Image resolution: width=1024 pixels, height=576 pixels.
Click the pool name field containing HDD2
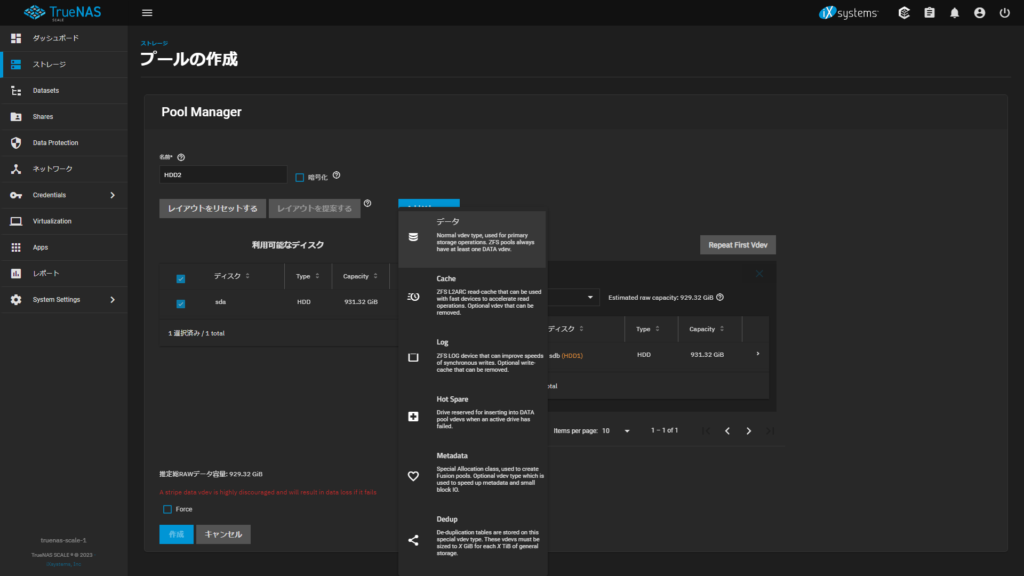[x=223, y=175]
